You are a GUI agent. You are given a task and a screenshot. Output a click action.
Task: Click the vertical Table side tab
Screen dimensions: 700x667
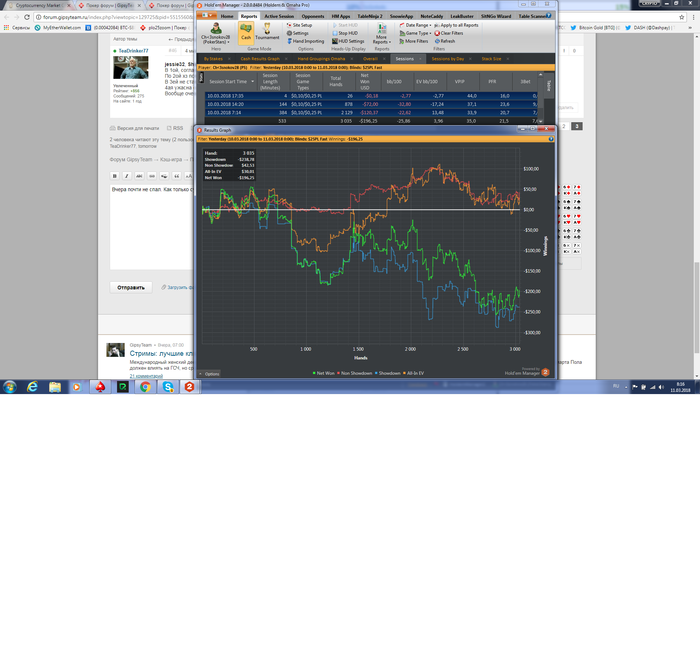549,86
